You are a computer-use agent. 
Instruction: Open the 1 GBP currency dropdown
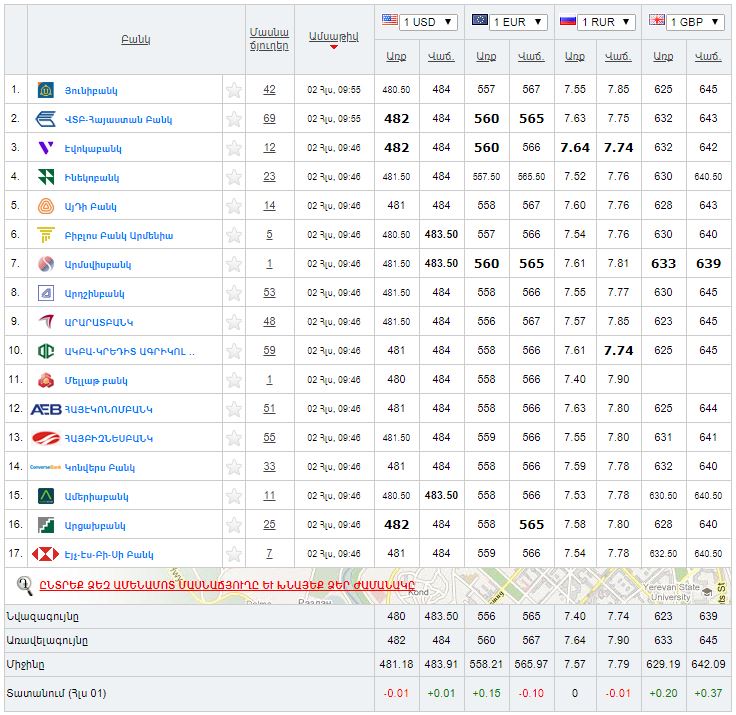[695, 22]
